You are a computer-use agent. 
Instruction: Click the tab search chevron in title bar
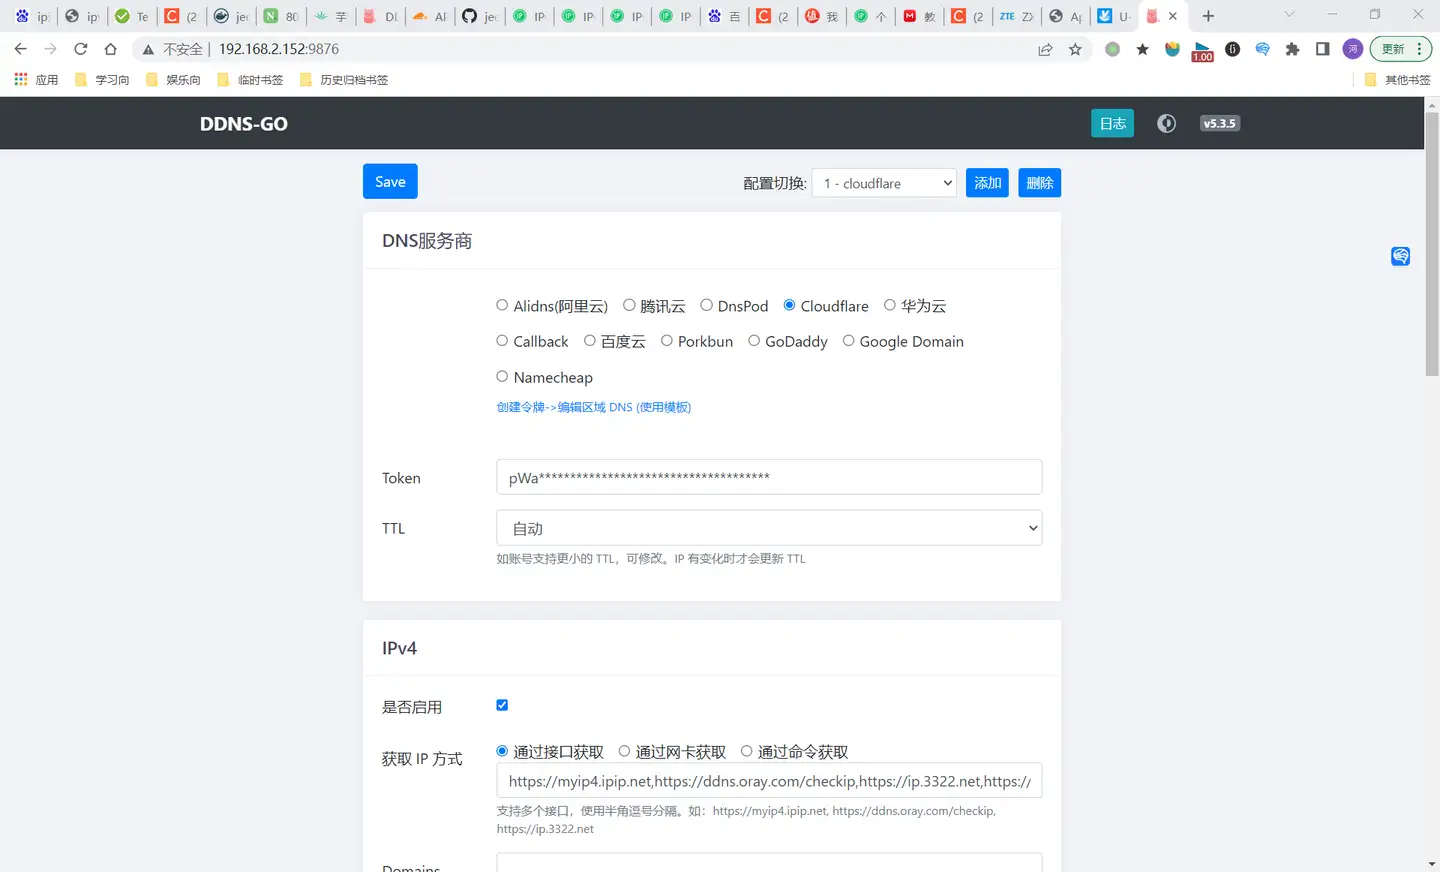coord(1289,15)
